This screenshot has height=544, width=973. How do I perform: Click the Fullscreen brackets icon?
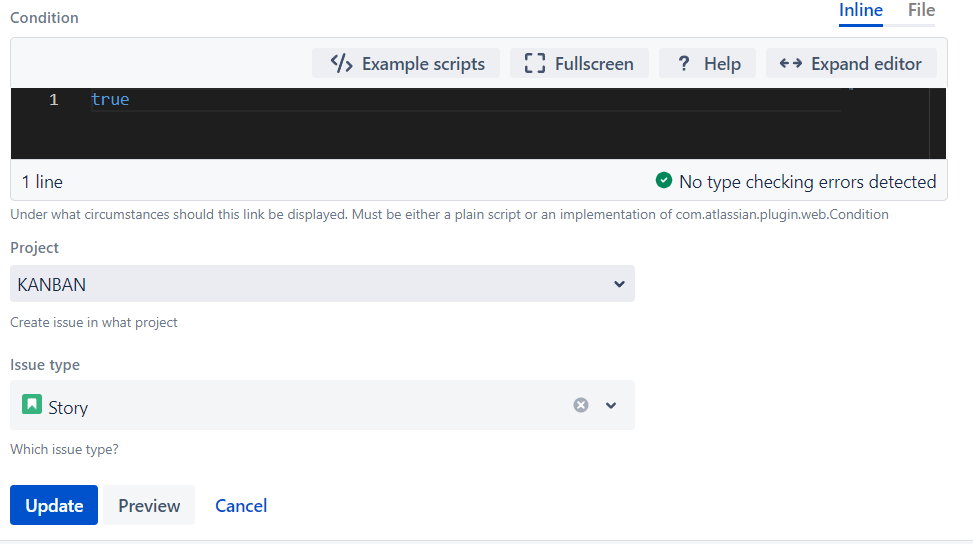[x=534, y=64]
